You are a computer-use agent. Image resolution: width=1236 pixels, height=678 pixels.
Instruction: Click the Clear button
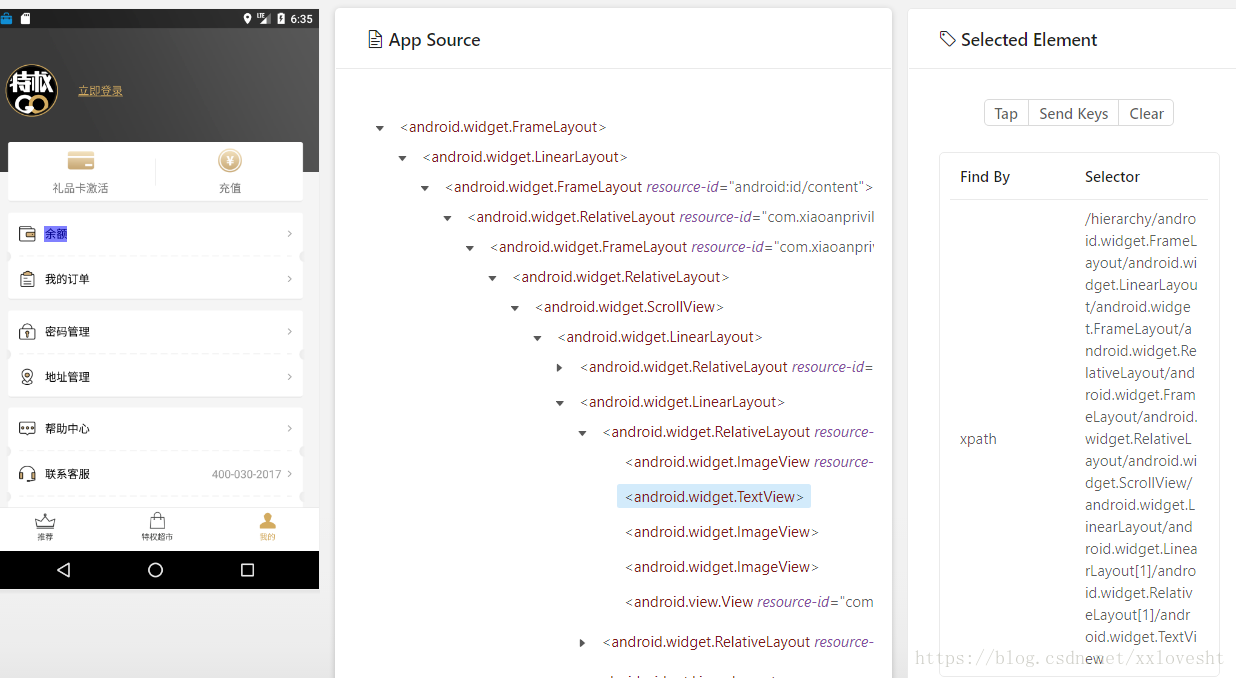pyautogui.click(x=1146, y=114)
